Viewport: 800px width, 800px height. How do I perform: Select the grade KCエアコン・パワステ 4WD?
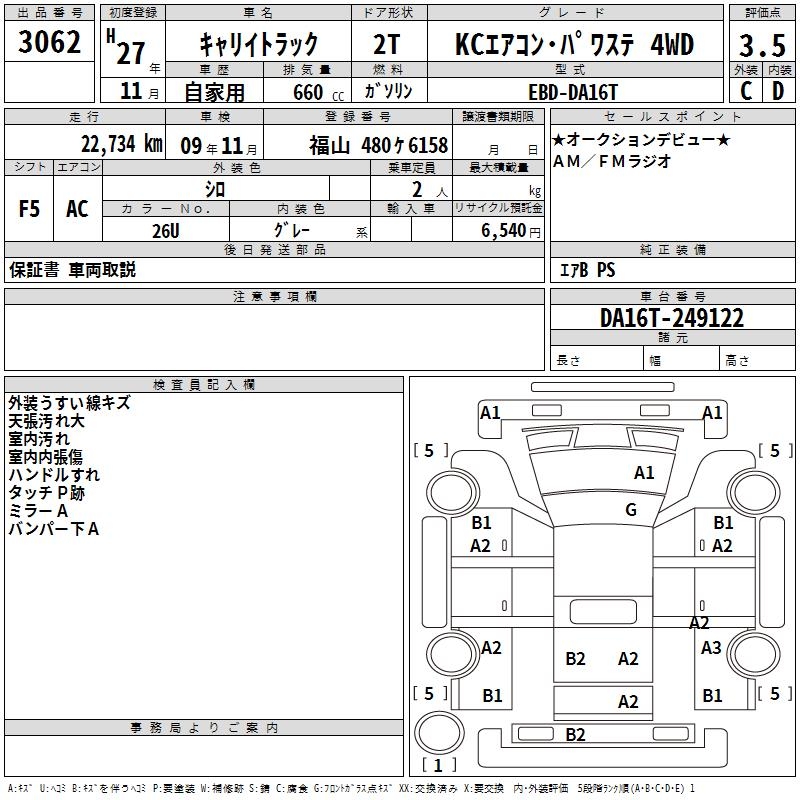coord(574,44)
